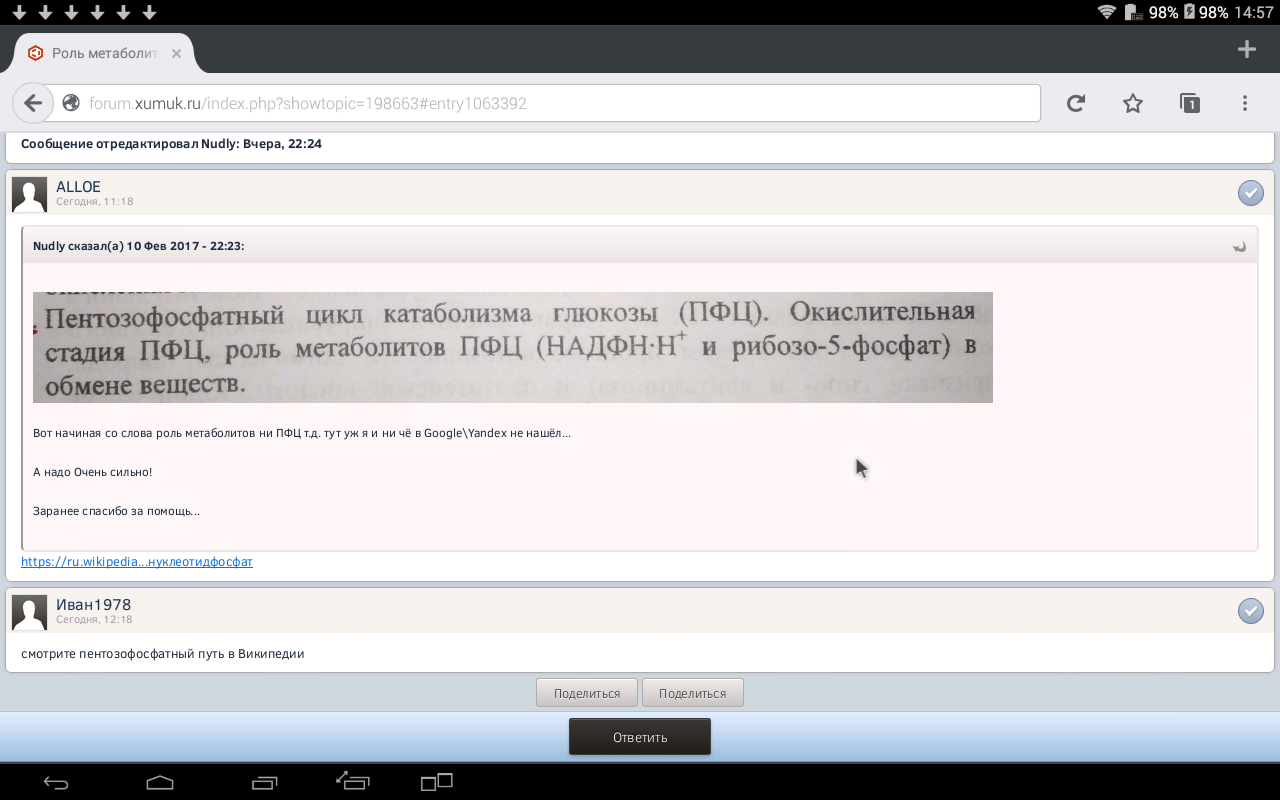Go back using the browser back arrow

coord(33,103)
